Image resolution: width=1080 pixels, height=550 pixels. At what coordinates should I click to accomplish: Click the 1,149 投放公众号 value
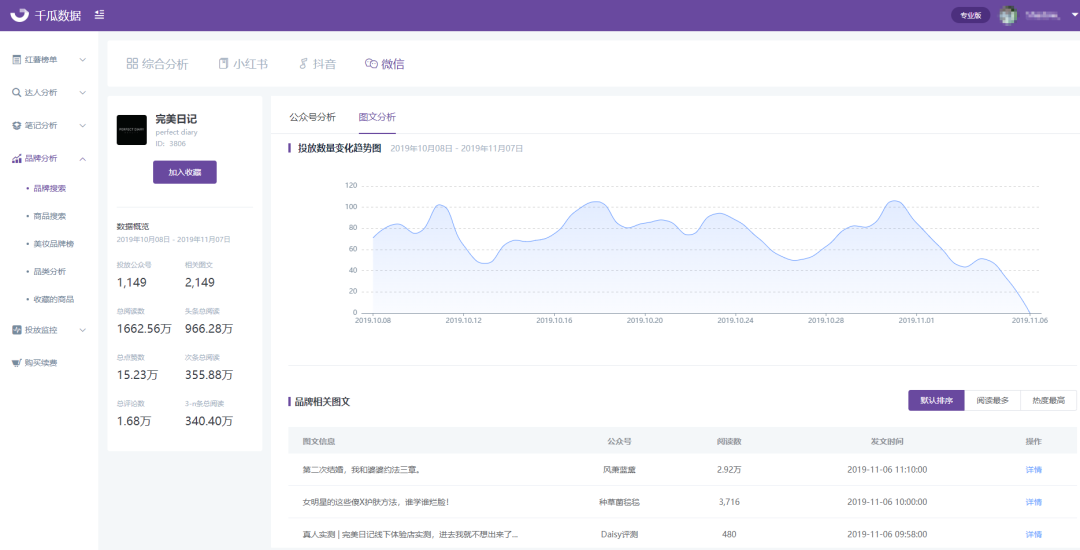point(132,282)
